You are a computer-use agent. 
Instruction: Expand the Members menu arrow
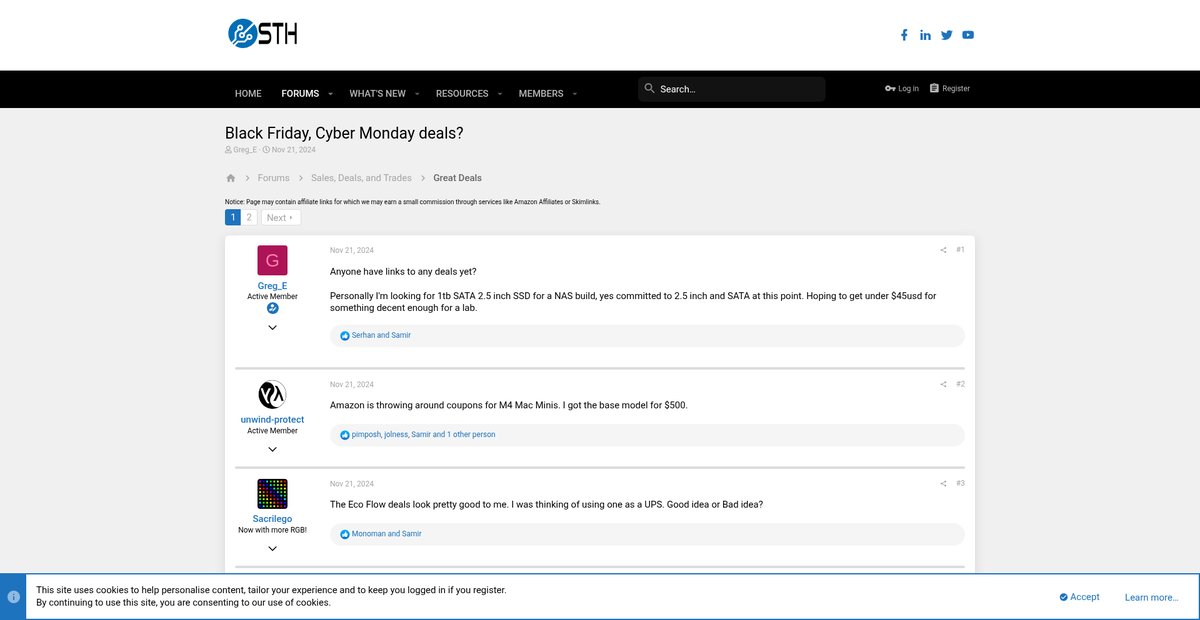pyautogui.click(x=574, y=94)
